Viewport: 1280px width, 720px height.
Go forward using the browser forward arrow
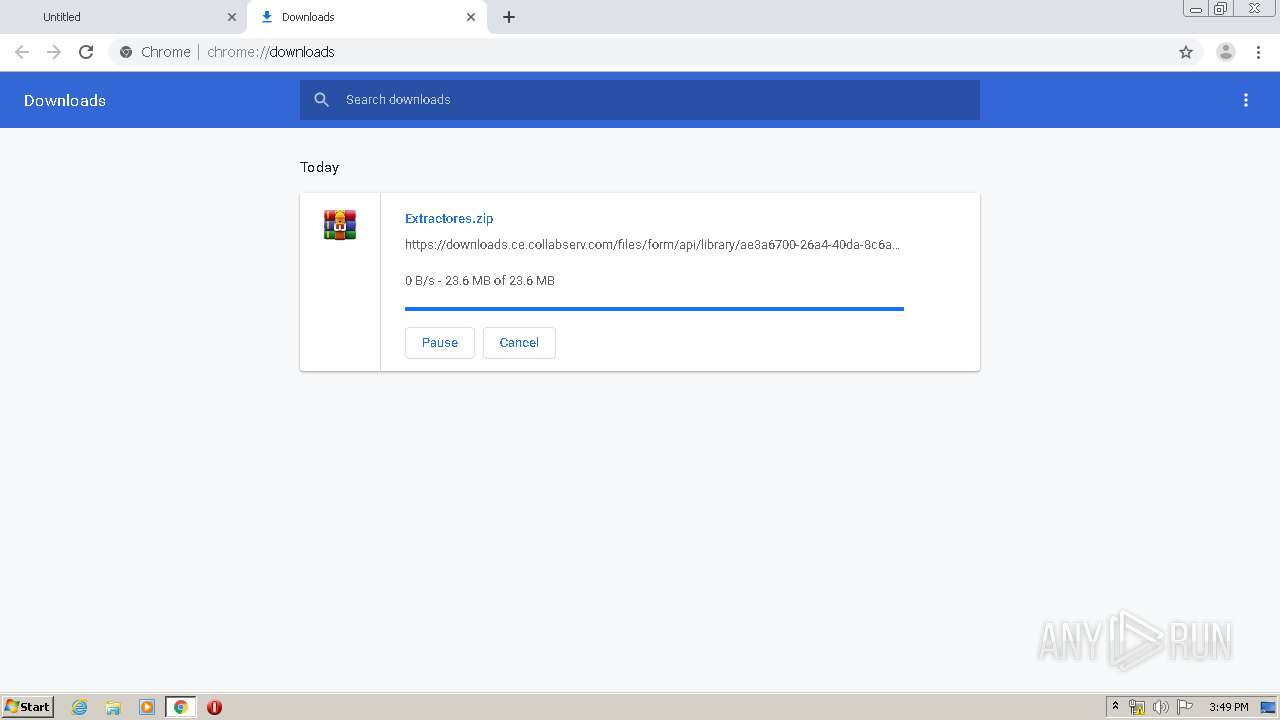[54, 52]
